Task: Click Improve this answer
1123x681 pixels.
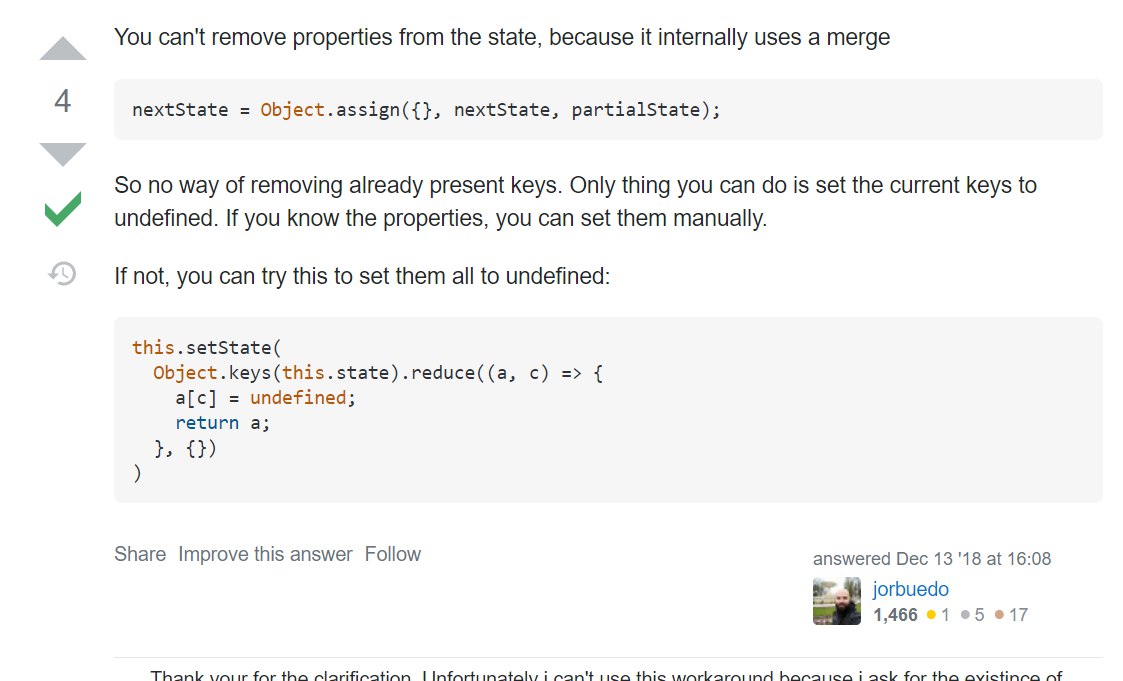Action: [265, 554]
